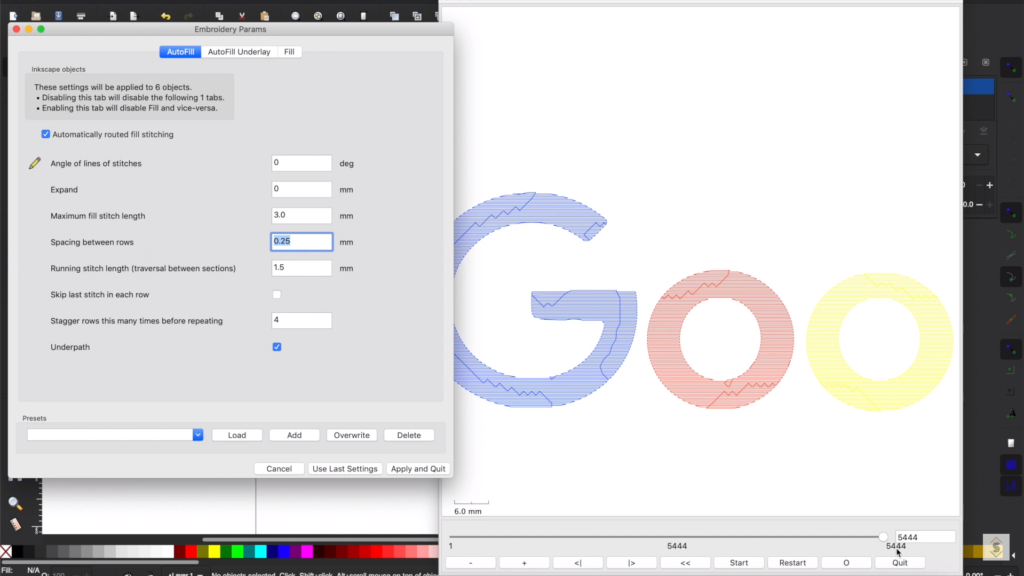
Task: Restart the stitch simulation
Action: [x=792, y=562]
